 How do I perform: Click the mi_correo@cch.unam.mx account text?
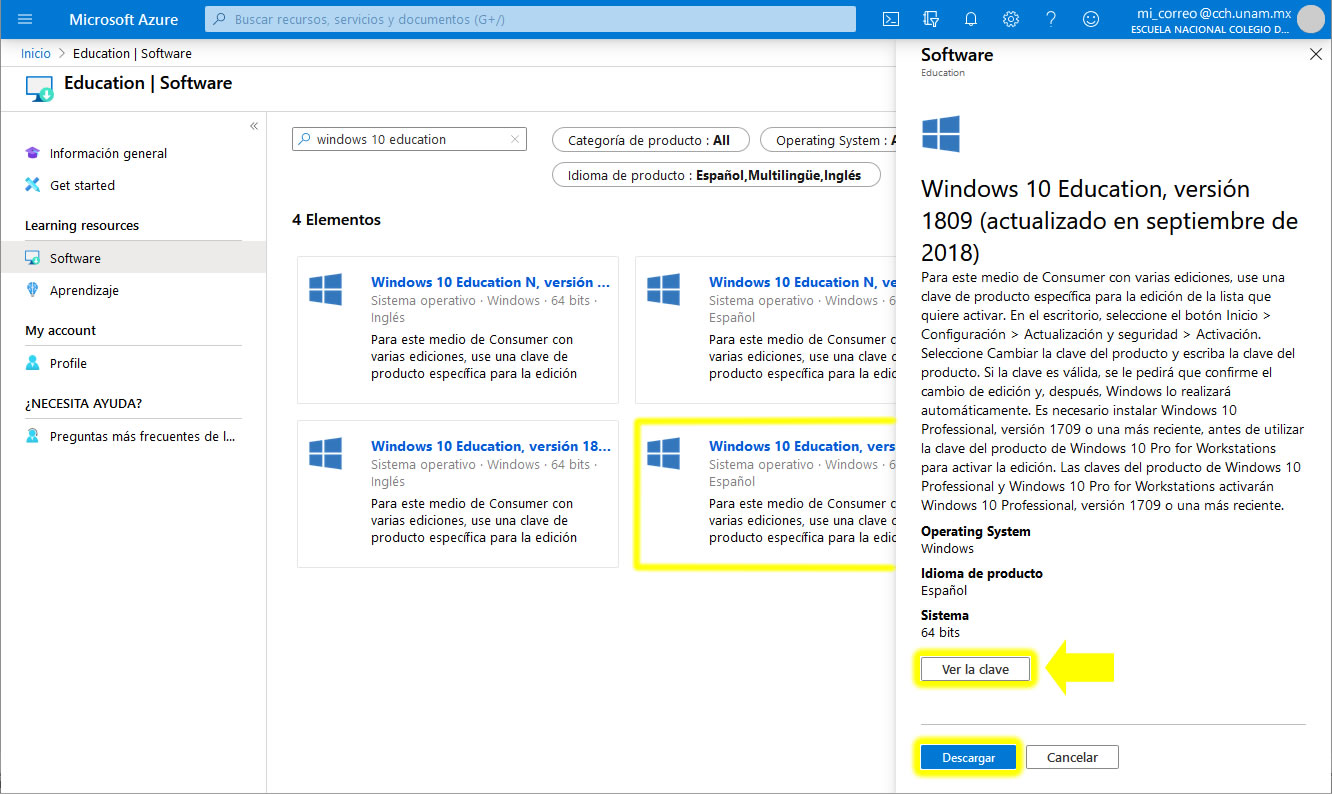[1214, 14]
